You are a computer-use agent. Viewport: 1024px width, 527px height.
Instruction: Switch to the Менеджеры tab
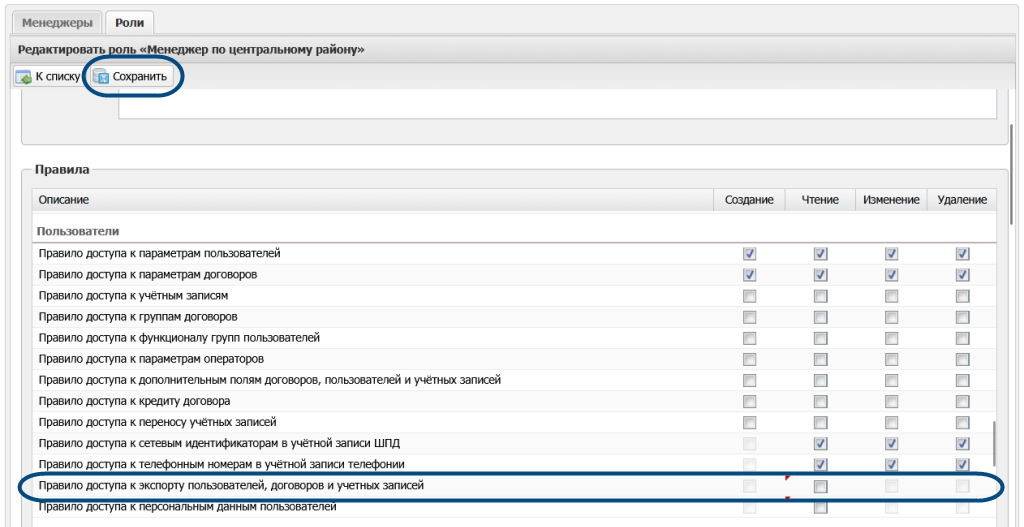click(55, 22)
